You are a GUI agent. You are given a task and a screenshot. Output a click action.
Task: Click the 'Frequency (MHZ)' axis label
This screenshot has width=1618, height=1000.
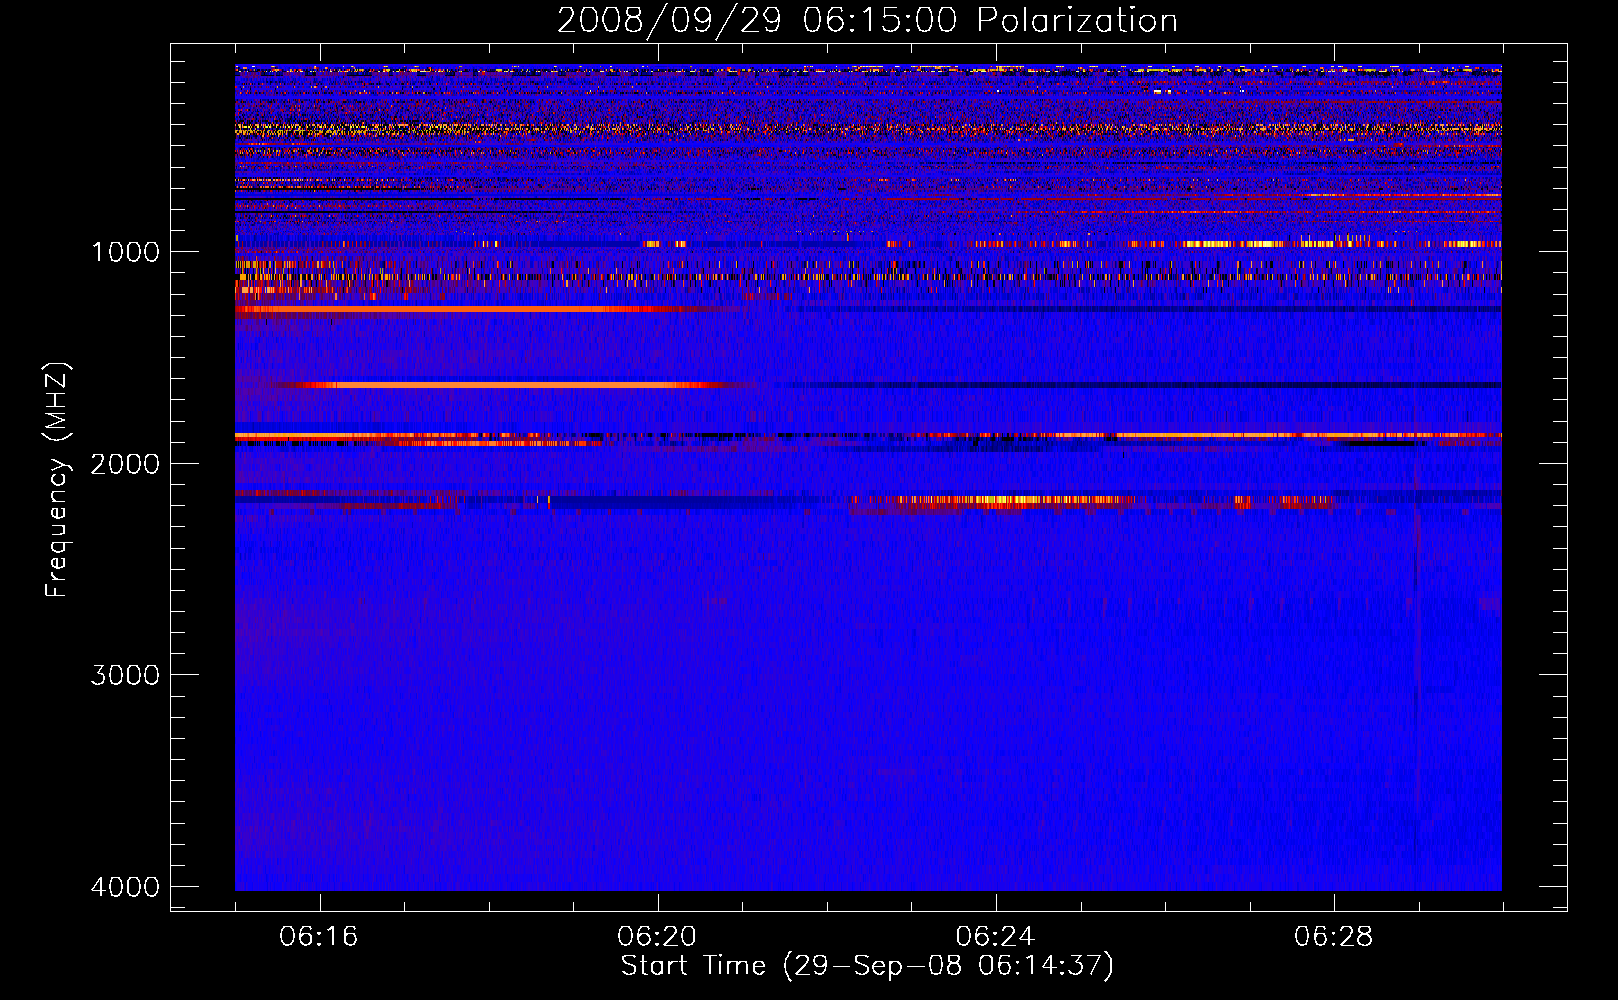[57, 480]
